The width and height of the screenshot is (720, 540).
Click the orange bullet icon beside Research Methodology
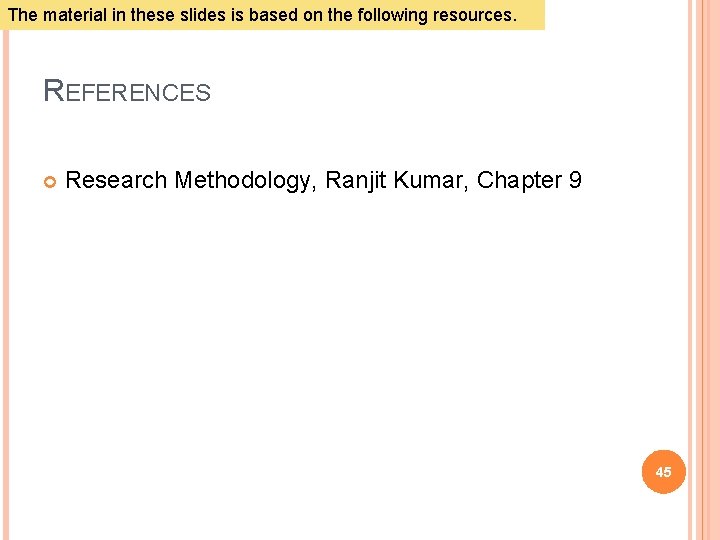(x=50, y=181)
